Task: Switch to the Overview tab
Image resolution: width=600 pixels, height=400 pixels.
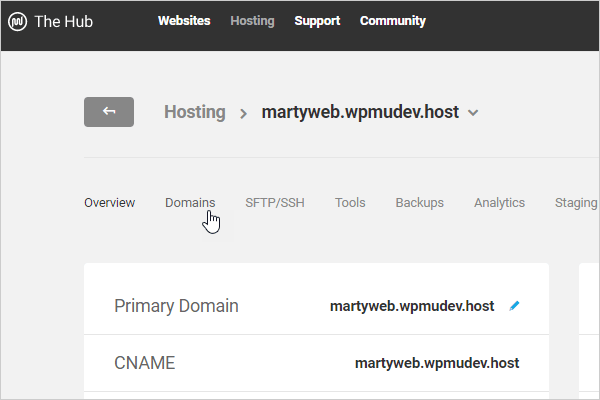Action: [x=109, y=202]
